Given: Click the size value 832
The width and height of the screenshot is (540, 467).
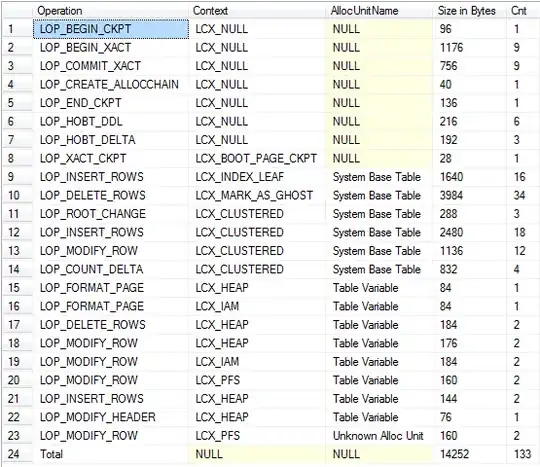Looking at the screenshot, I should click(x=448, y=269).
